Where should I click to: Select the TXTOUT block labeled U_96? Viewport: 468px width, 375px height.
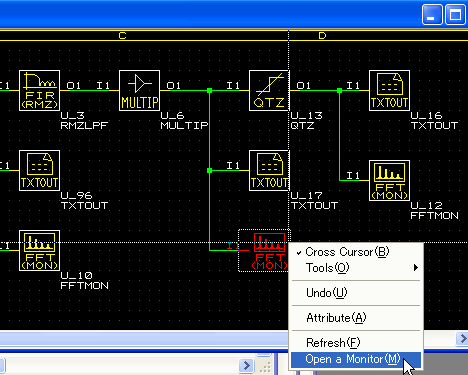(39, 170)
